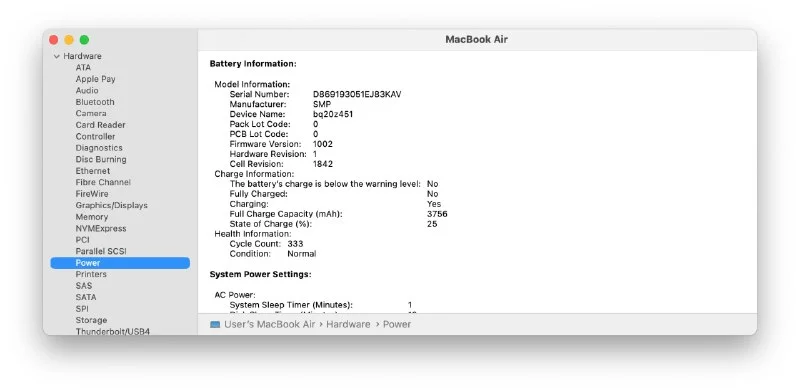Click System Sleep Timer (Minutes) label

point(291,305)
